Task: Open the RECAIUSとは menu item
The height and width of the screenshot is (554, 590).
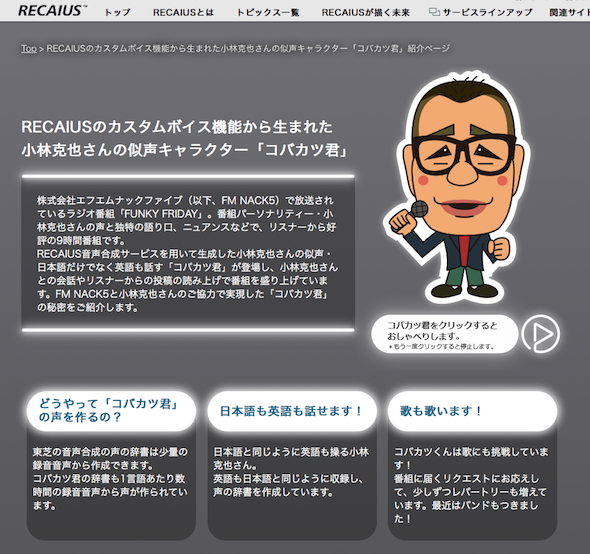Action: click(183, 12)
